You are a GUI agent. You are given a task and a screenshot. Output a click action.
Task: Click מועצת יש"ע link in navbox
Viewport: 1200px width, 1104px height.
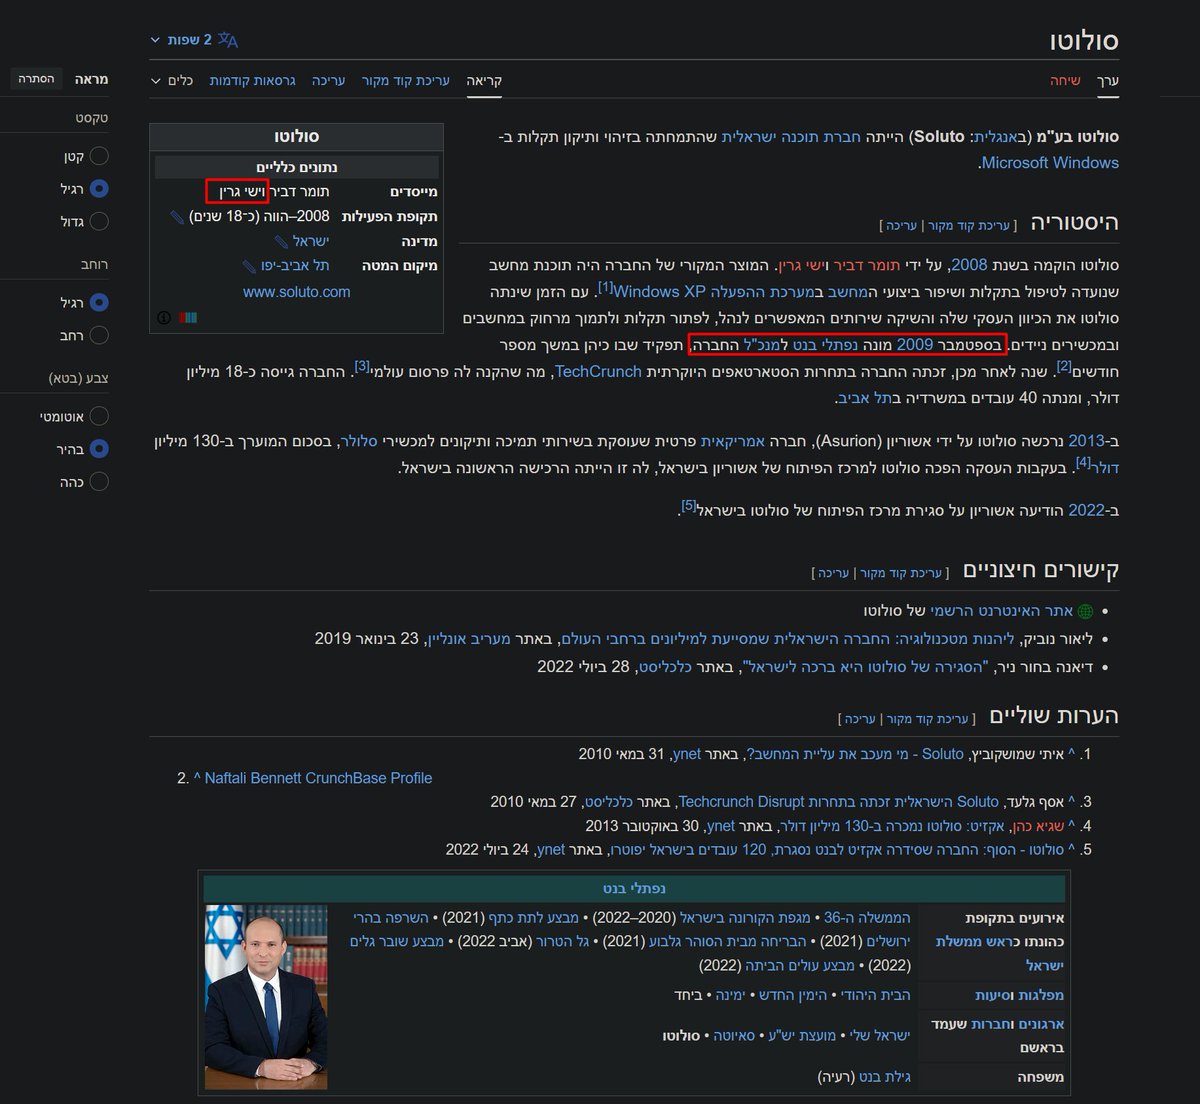tap(802, 1036)
